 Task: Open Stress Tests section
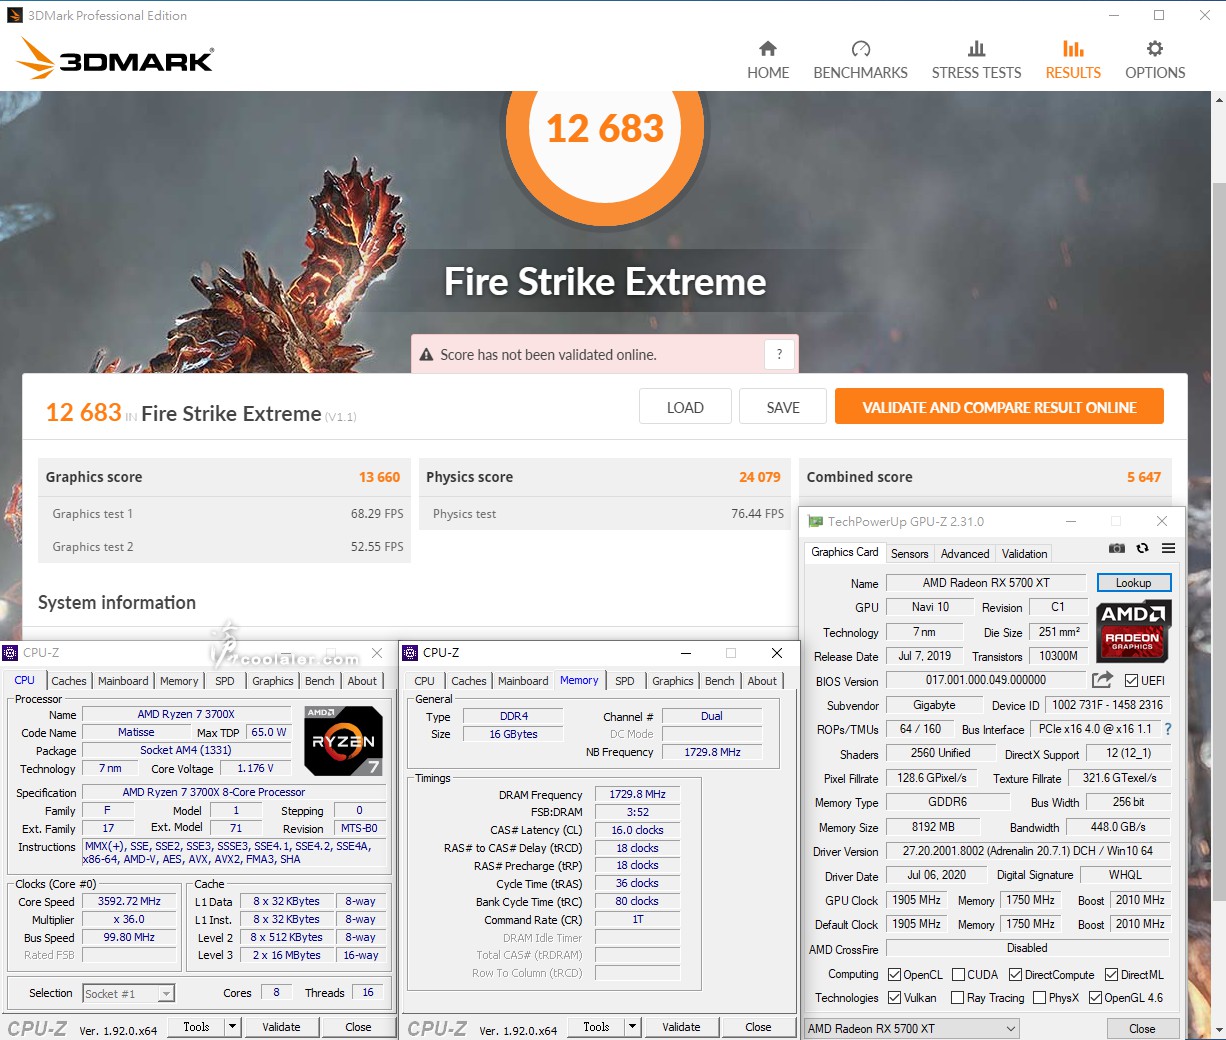coord(976,60)
